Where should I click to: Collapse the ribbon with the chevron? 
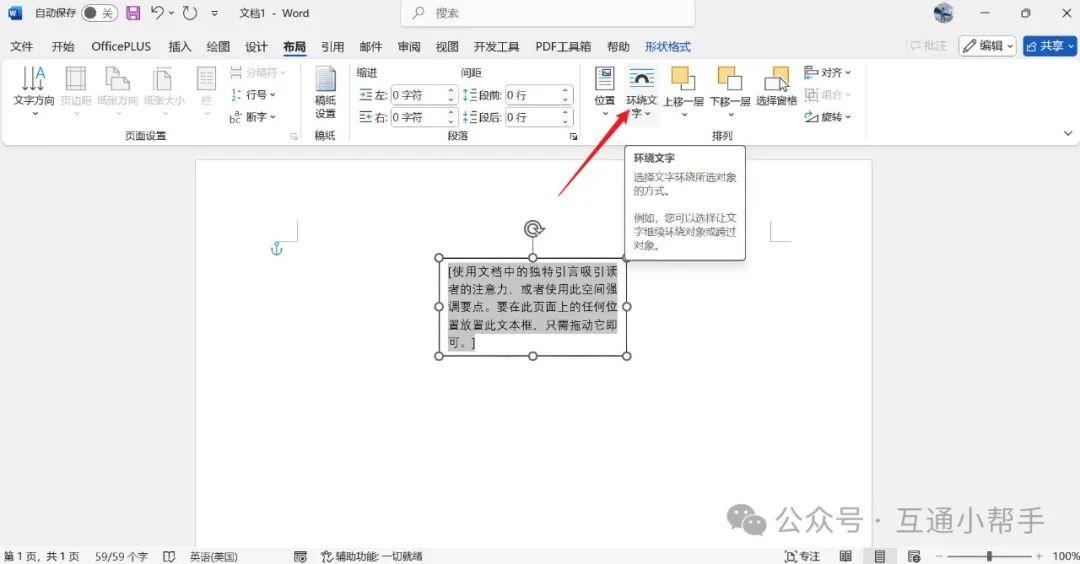[1068, 134]
